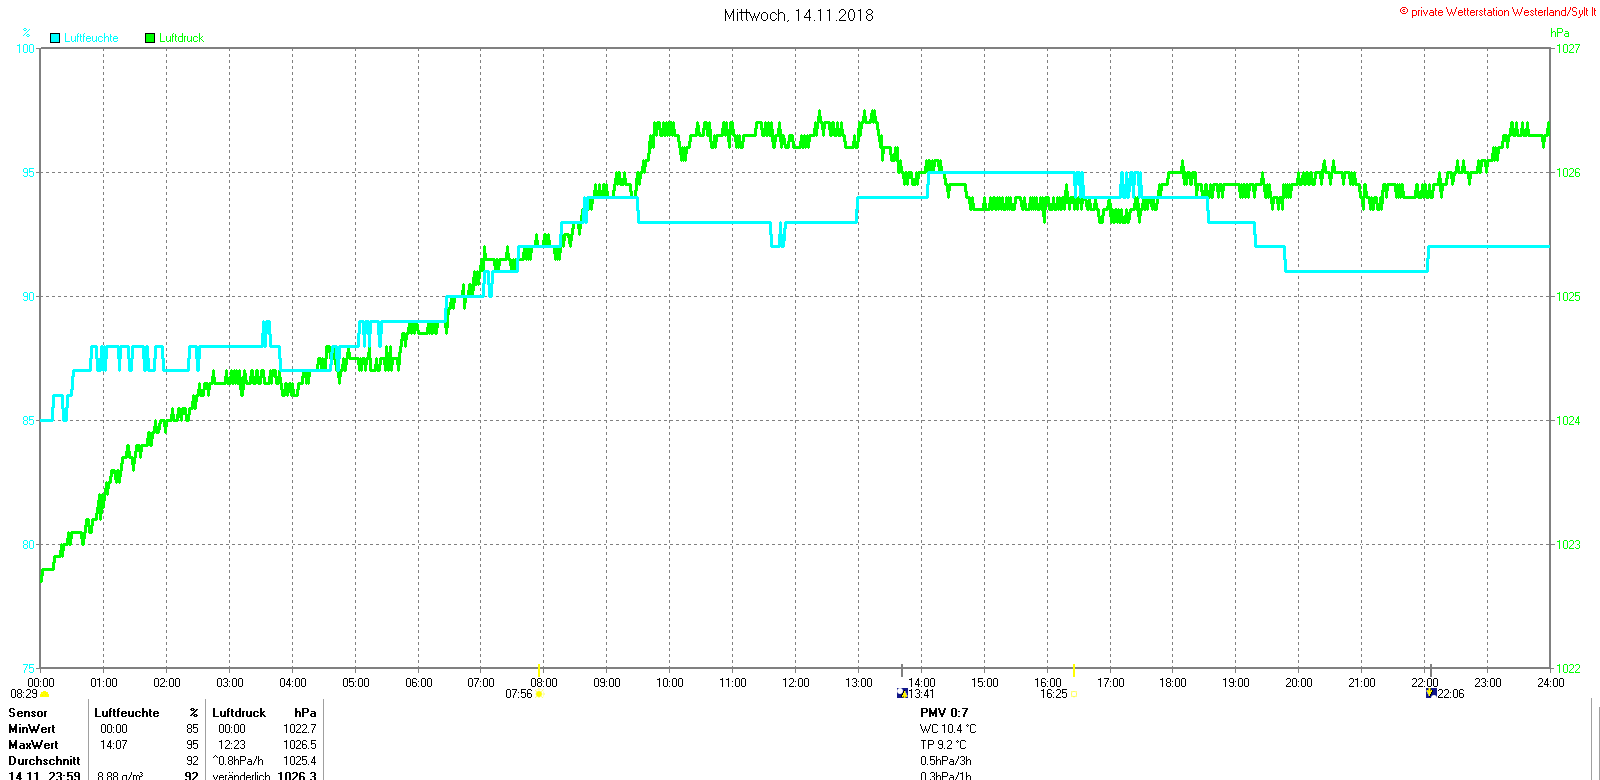This screenshot has width=1600, height=780.
Task: Select the Sensor header in the table
Action: coord(28,713)
